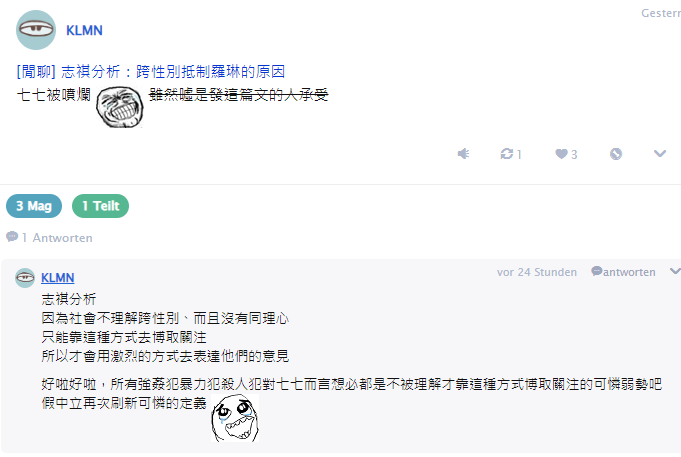Show the 3 Mag likes list
The height and width of the screenshot is (457, 681).
click(x=34, y=206)
